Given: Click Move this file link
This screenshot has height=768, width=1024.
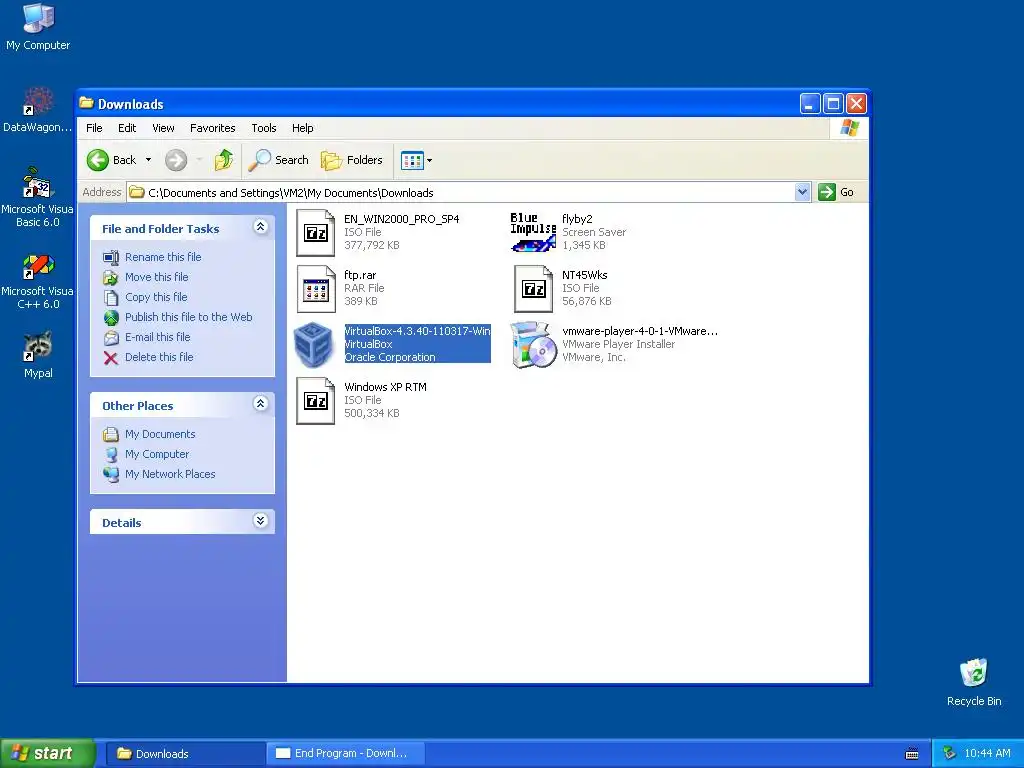Looking at the screenshot, I should pos(157,277).
